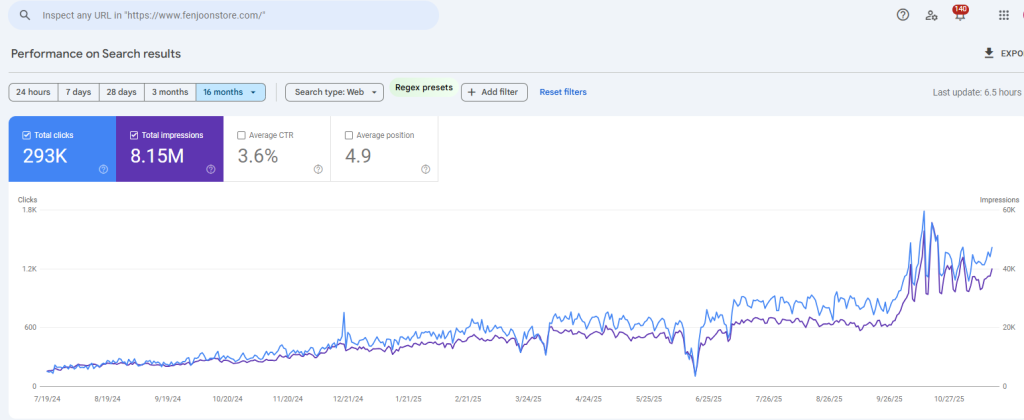Screen dimensions: 1024x420
Task: Click the Export download icon
Action: pos(989,54)
